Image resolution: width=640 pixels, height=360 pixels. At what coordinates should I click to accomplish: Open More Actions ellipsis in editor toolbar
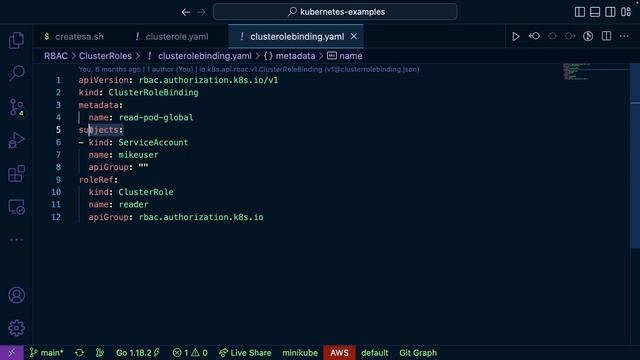[624, 36]
